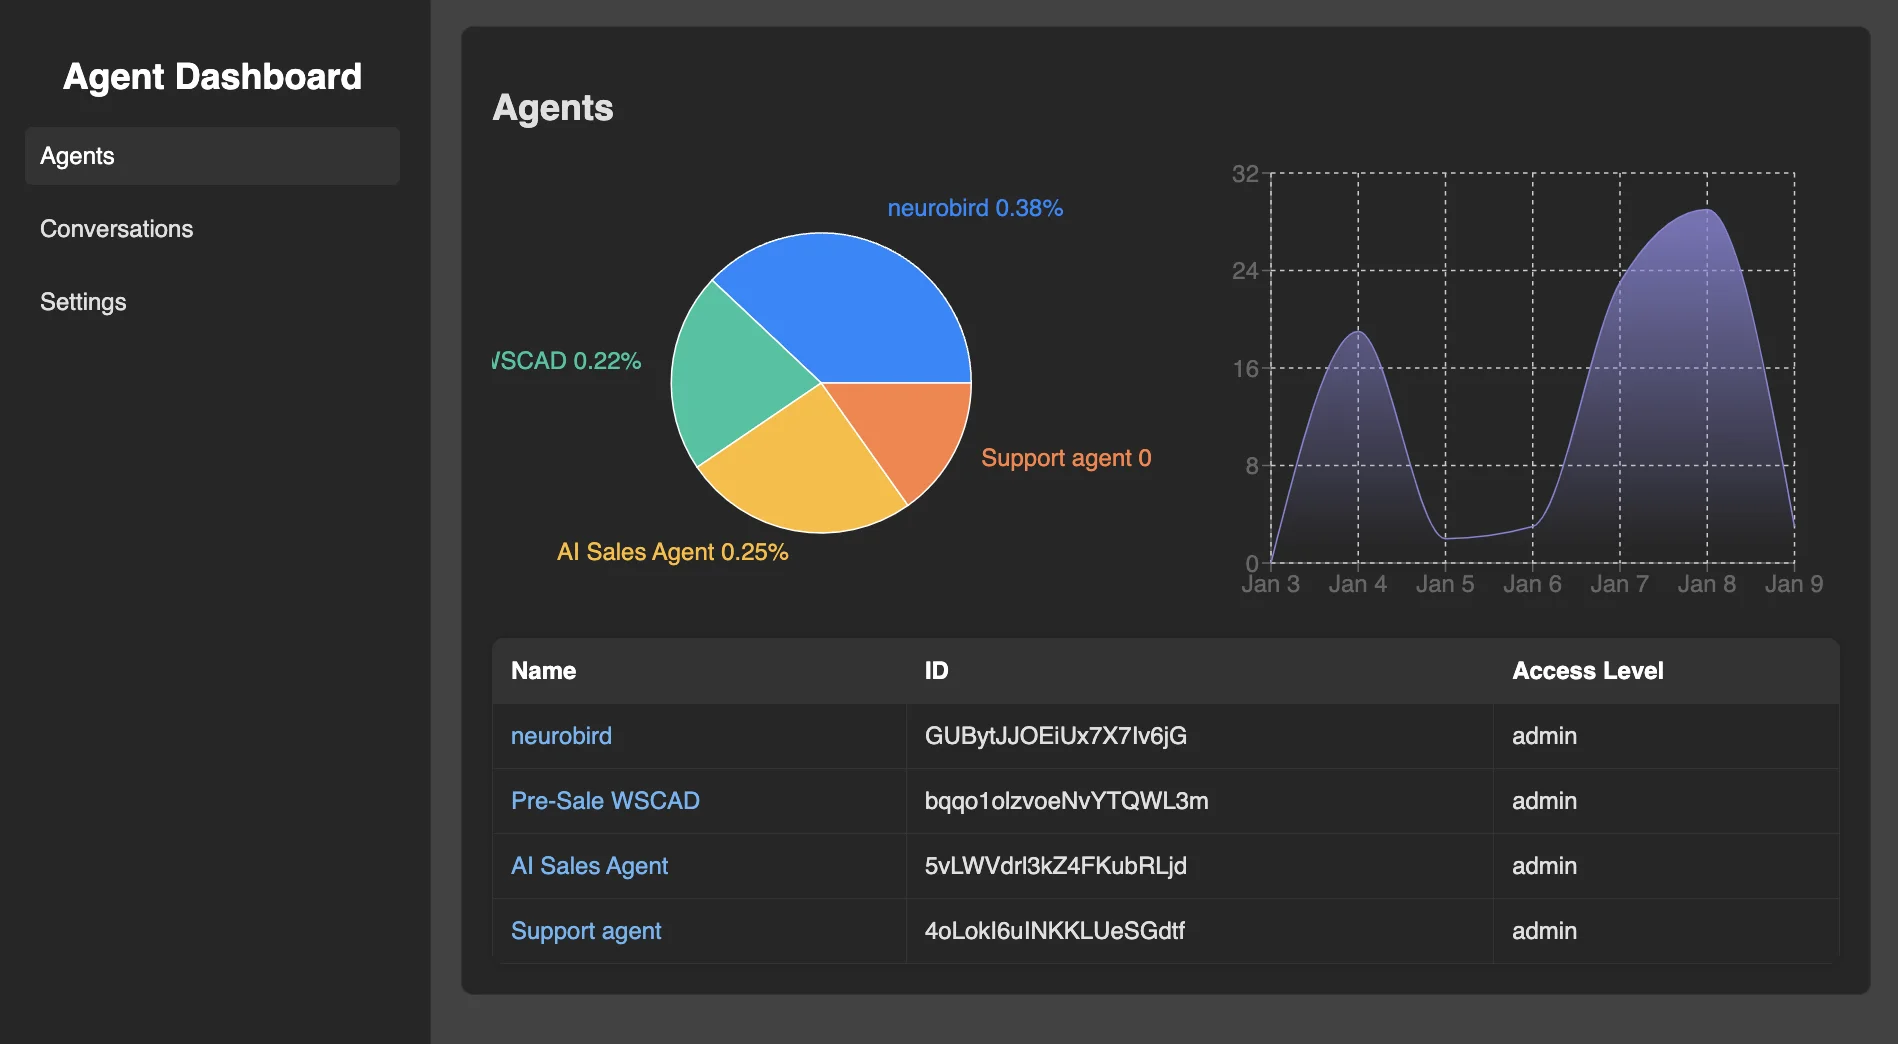Click the Jan 6 axis label
This screenshot has width=1898, height=1044.
click(x=1532, y=584)
